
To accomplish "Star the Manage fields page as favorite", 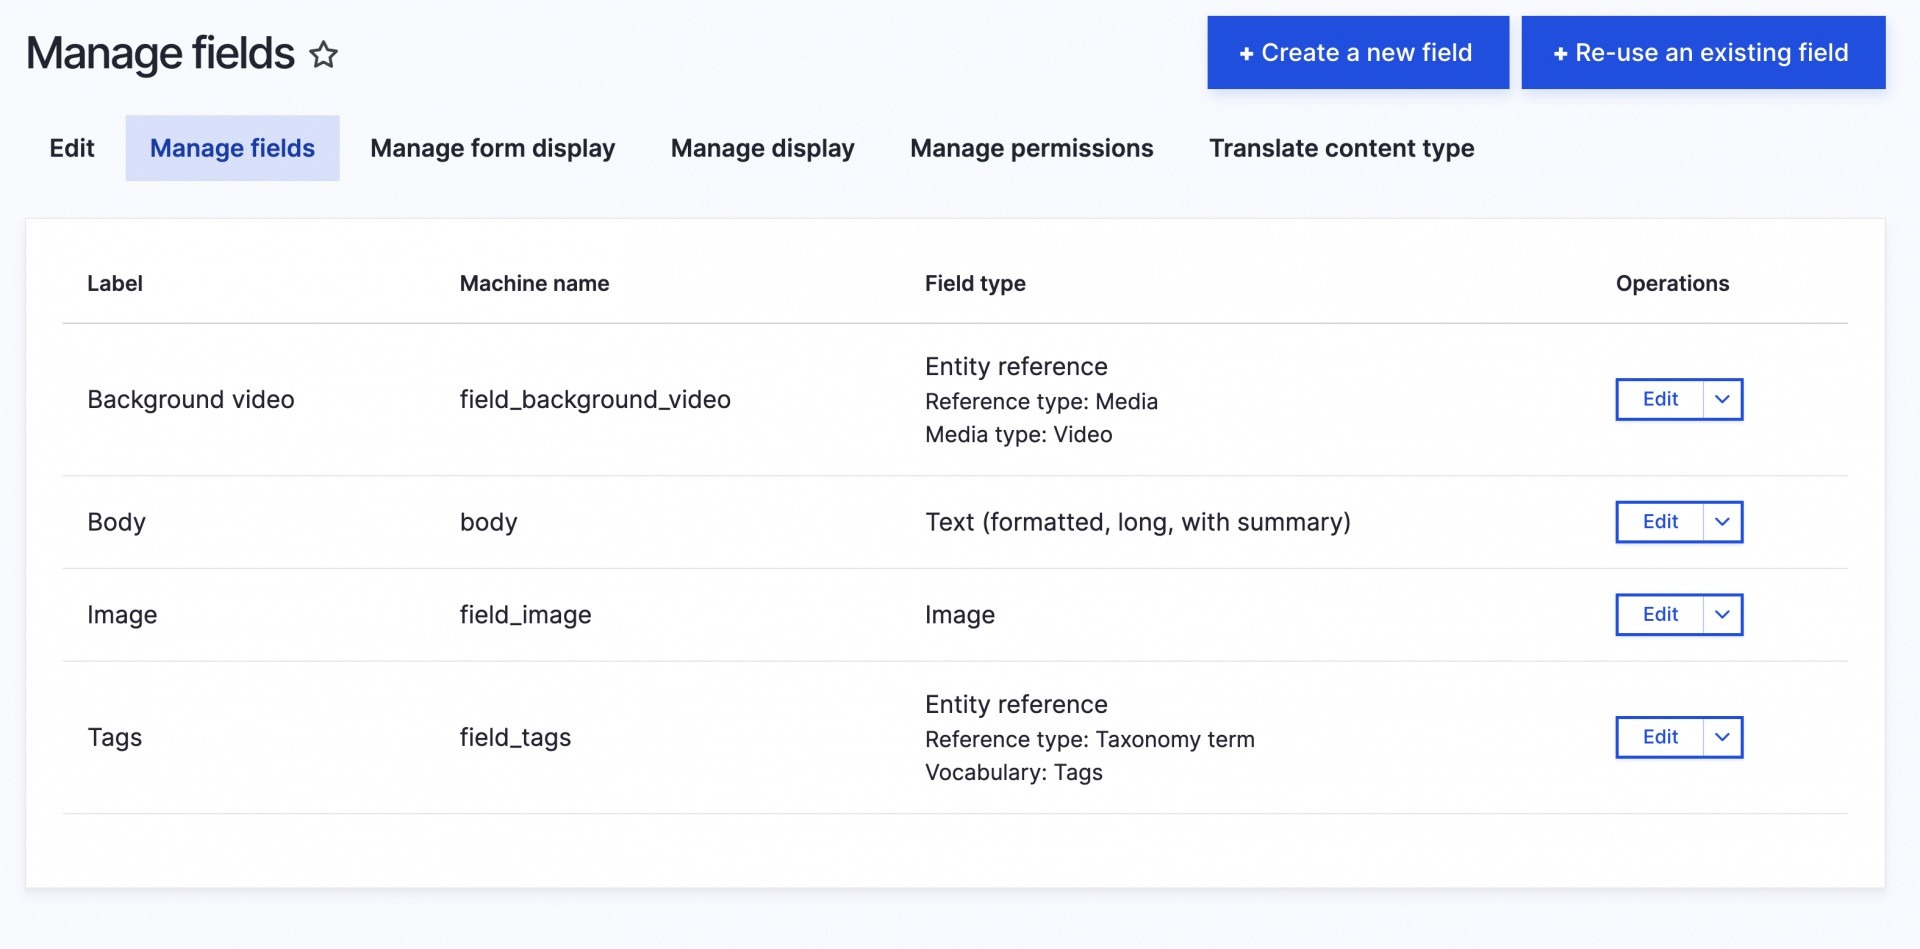I will click(323, 54).
